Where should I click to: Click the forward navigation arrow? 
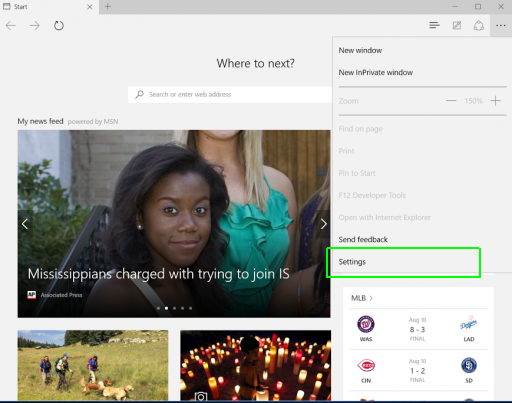pos(34,26)
